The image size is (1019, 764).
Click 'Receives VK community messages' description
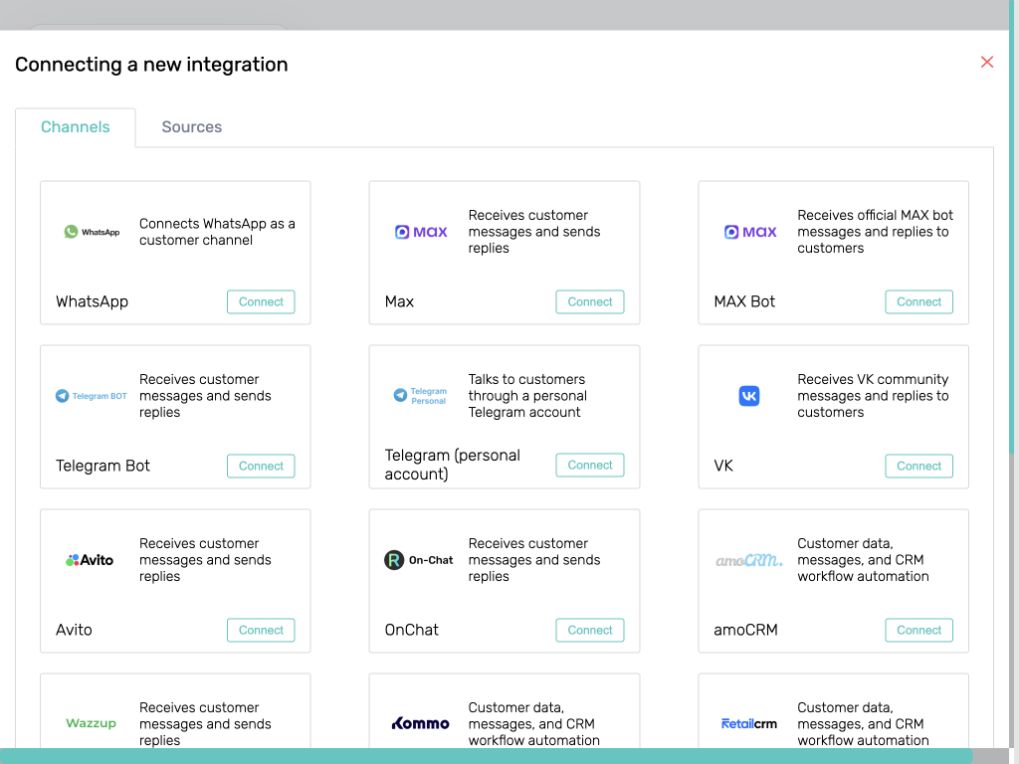pos(873,396)
